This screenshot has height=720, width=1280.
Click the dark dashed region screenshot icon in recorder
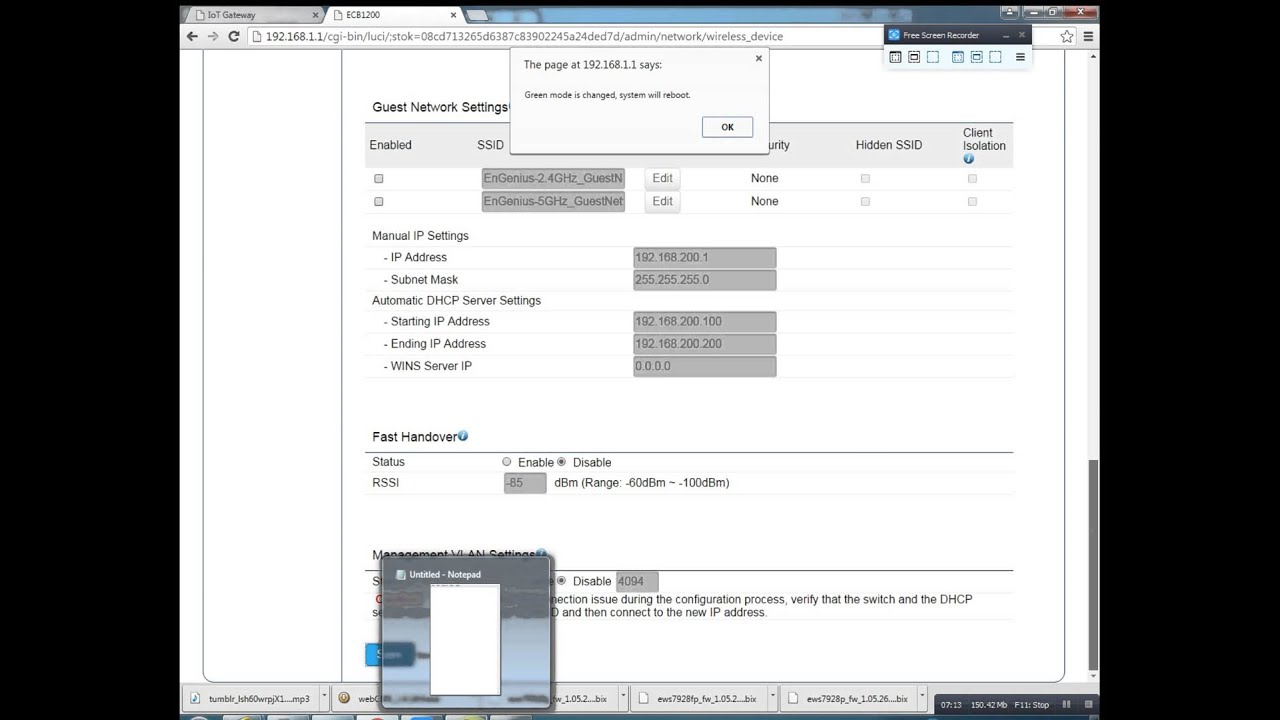pos(933,57)
